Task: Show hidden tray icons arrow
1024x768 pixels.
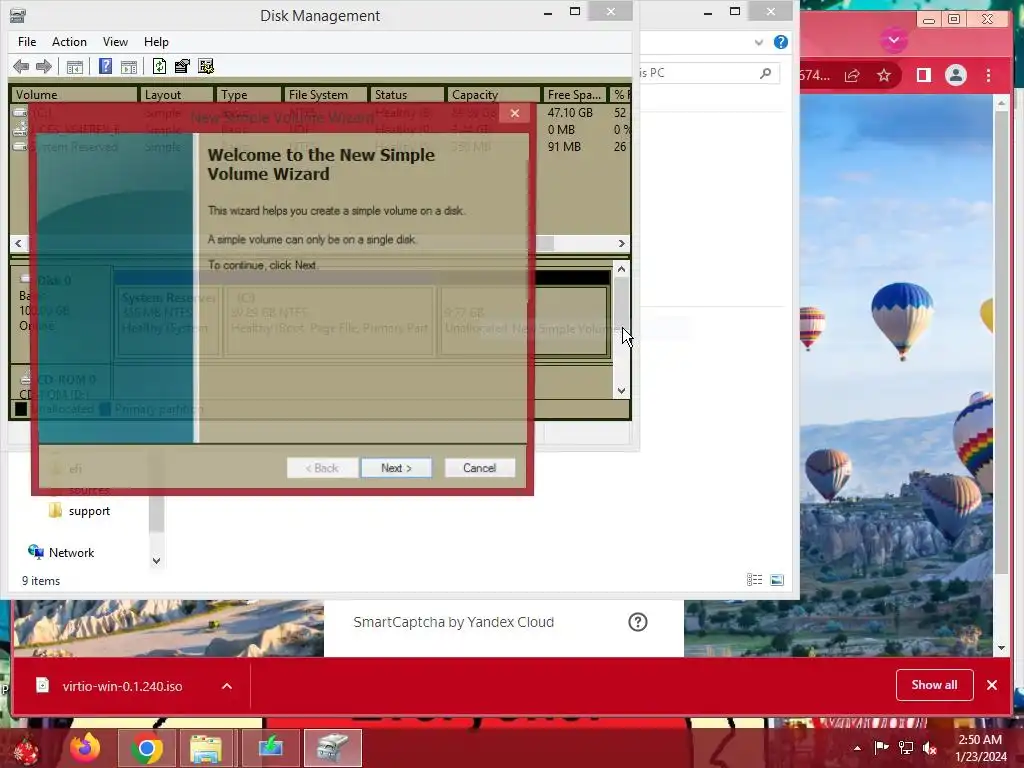Action: pyautogui.click(x=857, y=748)
